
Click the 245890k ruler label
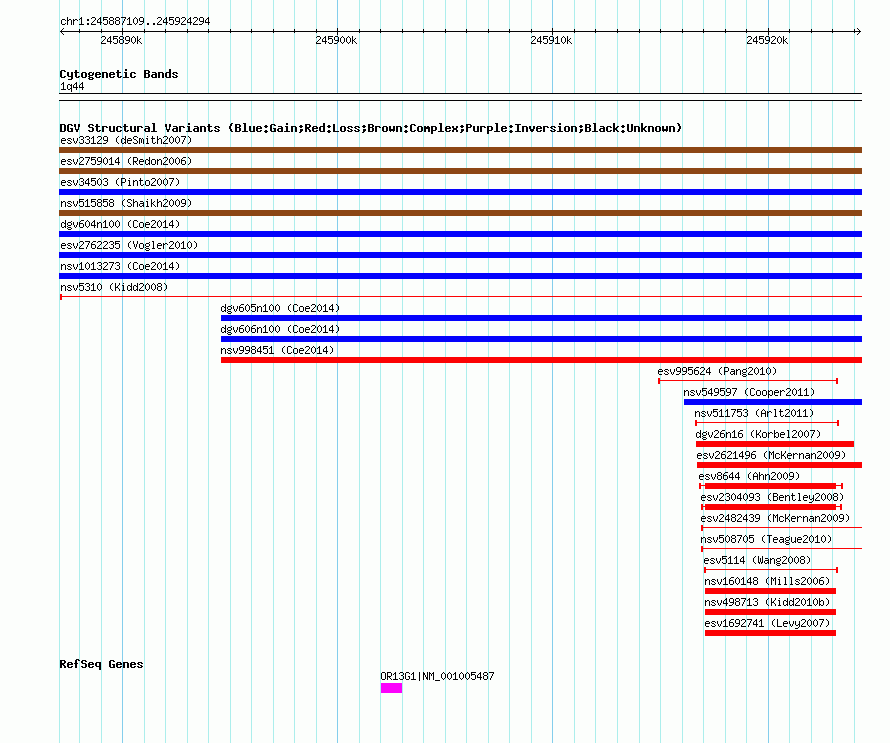(x=121, y=40)
